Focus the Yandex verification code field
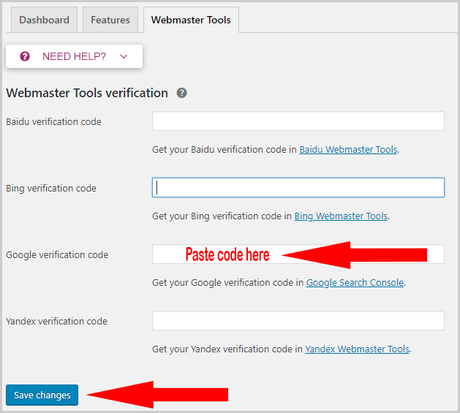460x413 pixels. click(x=298, y=321)
